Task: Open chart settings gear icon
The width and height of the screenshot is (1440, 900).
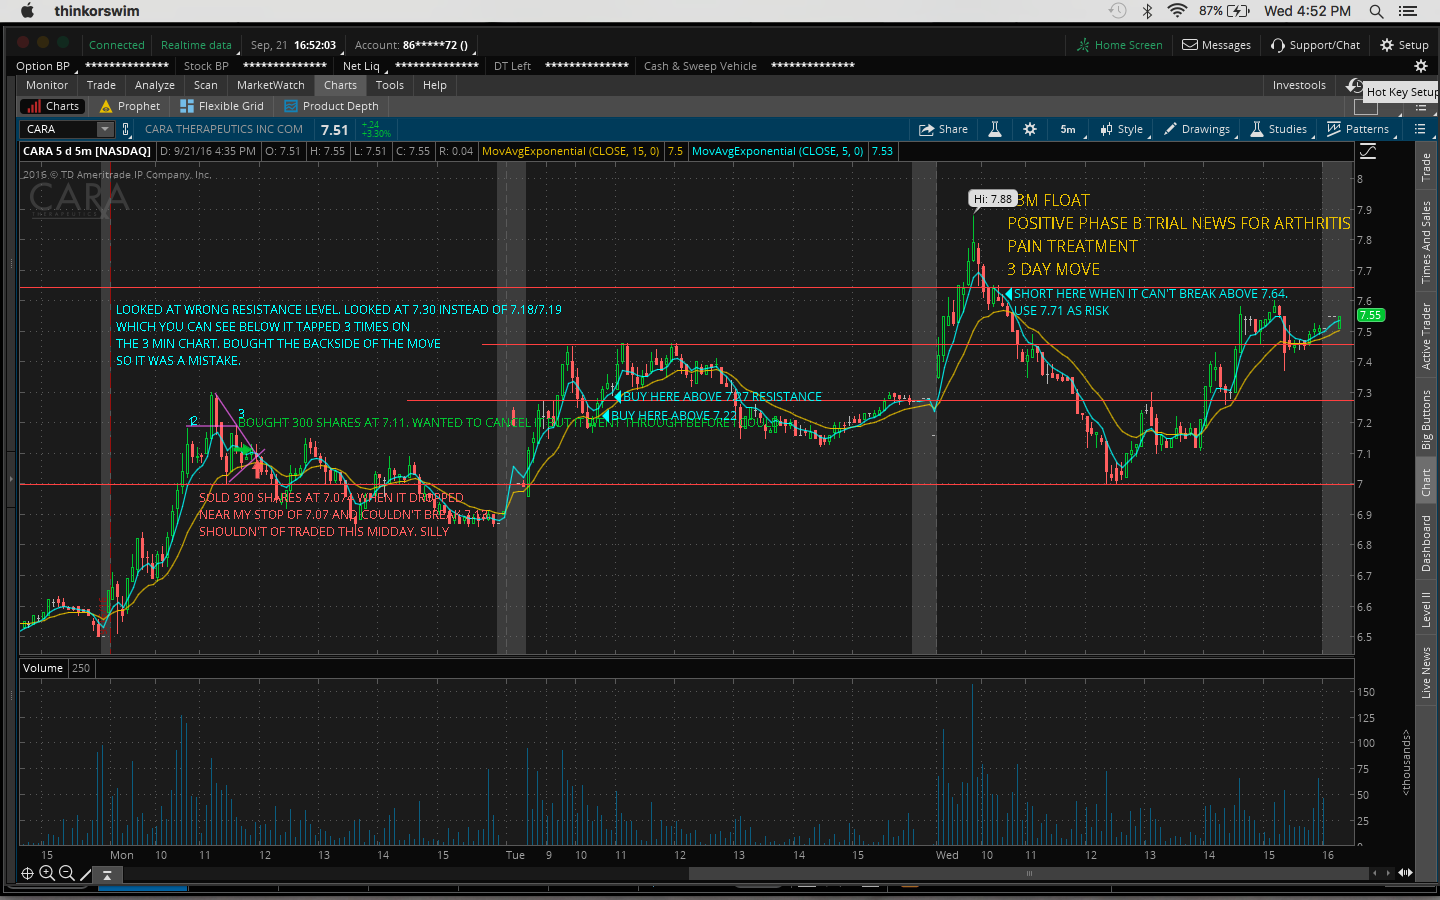Action: coord(1030,129)
